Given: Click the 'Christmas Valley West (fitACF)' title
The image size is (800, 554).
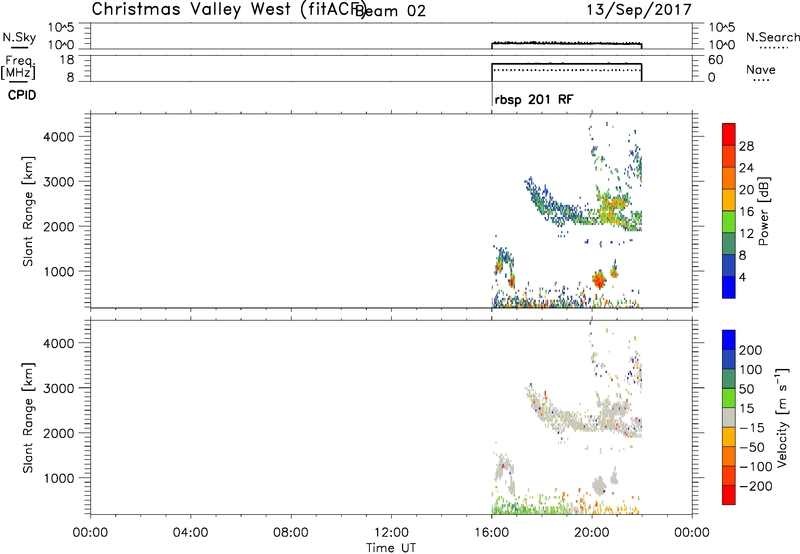Looking at the screenshot, I should (x=228, y=10).
